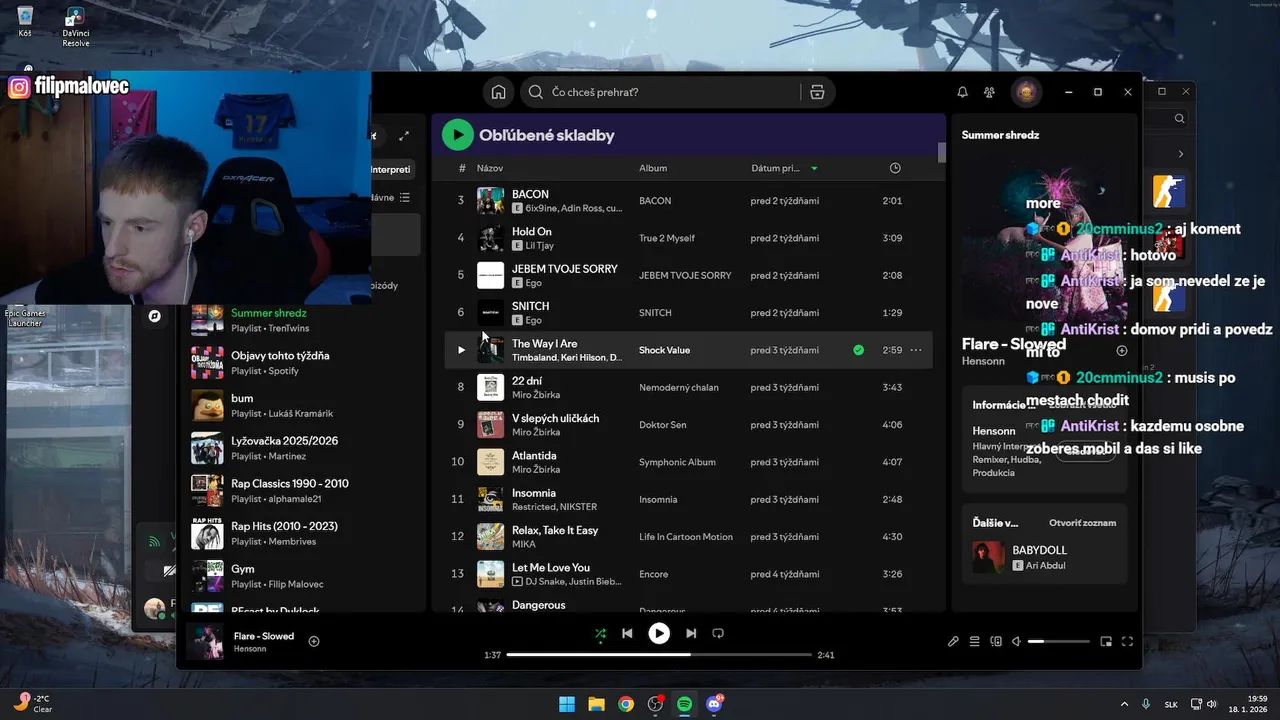
Task: Sort by Názov column header
Action: click(490, 168)
